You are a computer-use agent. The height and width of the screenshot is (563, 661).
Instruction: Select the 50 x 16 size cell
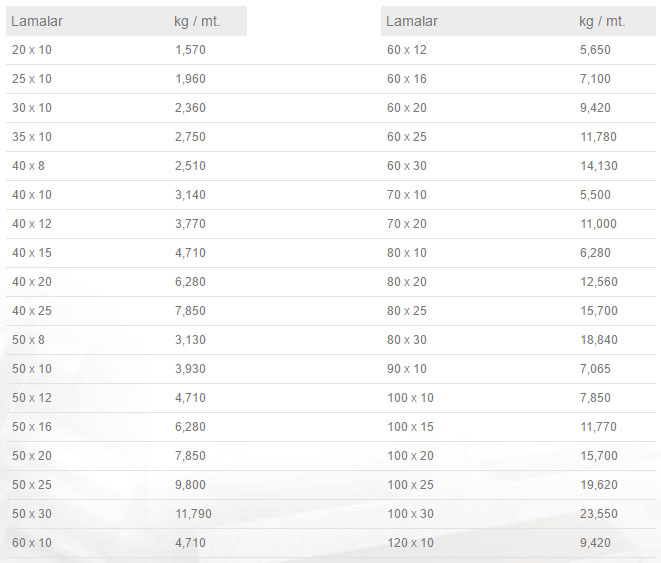pos(31,427)
